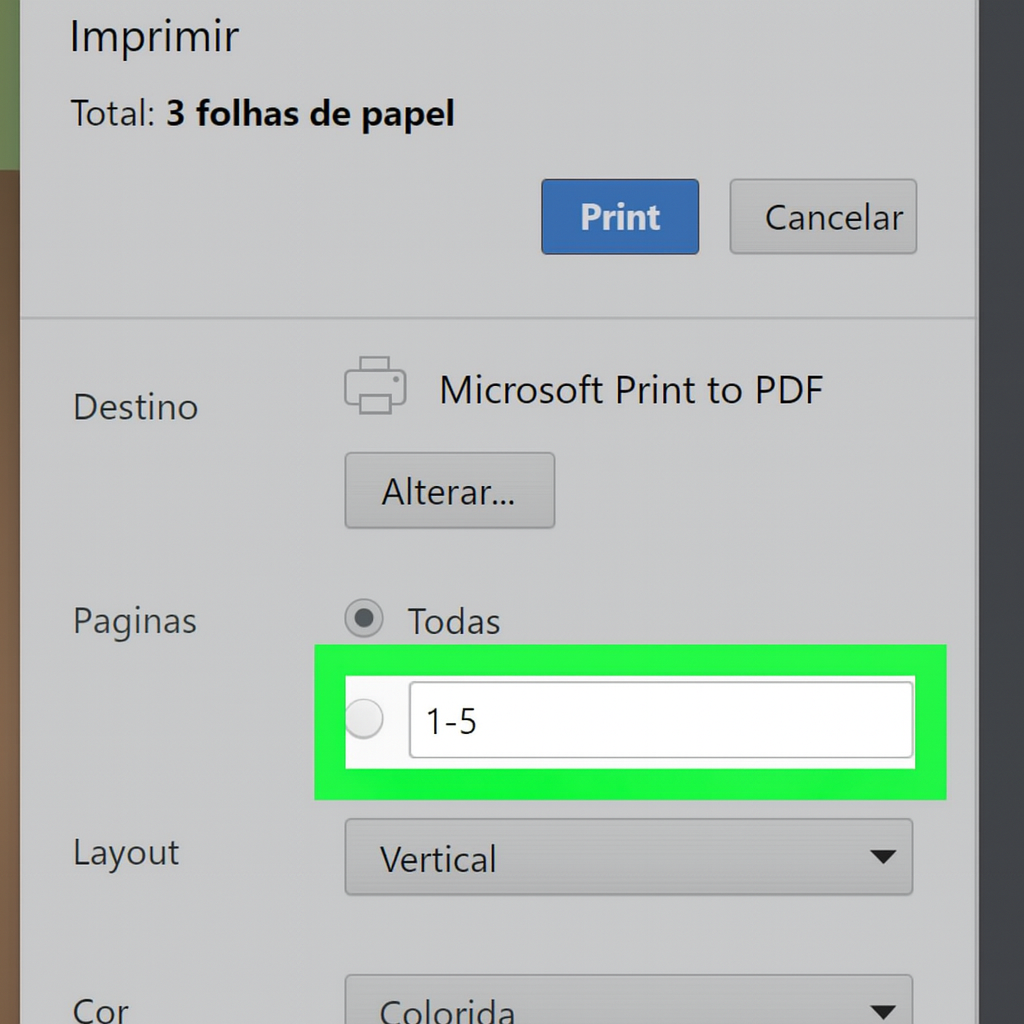Viewport: 1024px width, 1024px height.
Task: Open the Layout dropdown showing Vertical
Action: pos(628,857)
